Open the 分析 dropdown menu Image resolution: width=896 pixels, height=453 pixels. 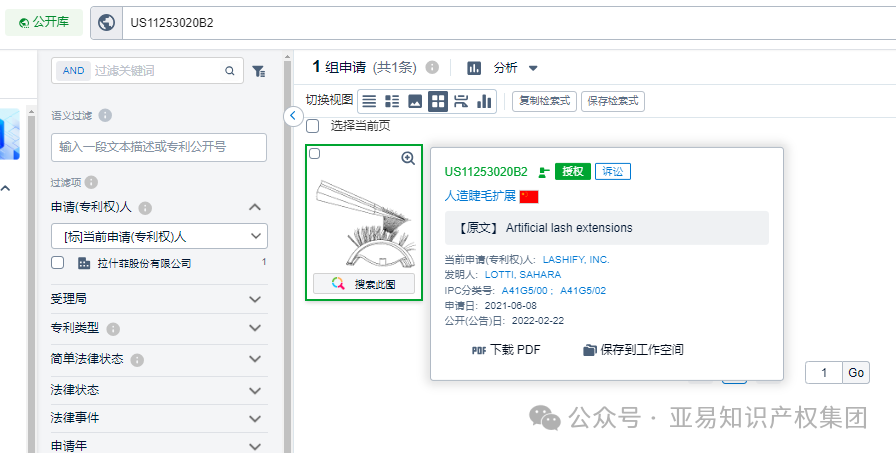click(515, 68)
